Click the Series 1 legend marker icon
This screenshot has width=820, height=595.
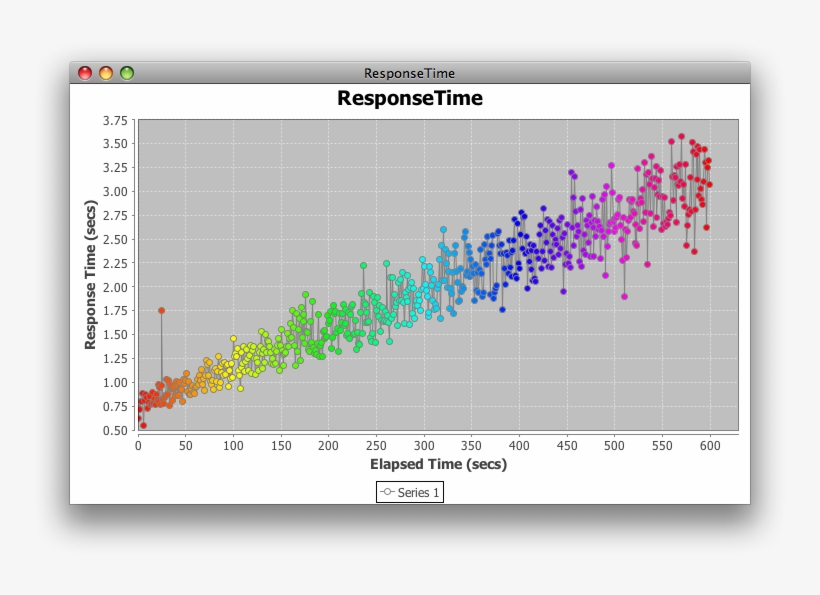coord(389,492)
